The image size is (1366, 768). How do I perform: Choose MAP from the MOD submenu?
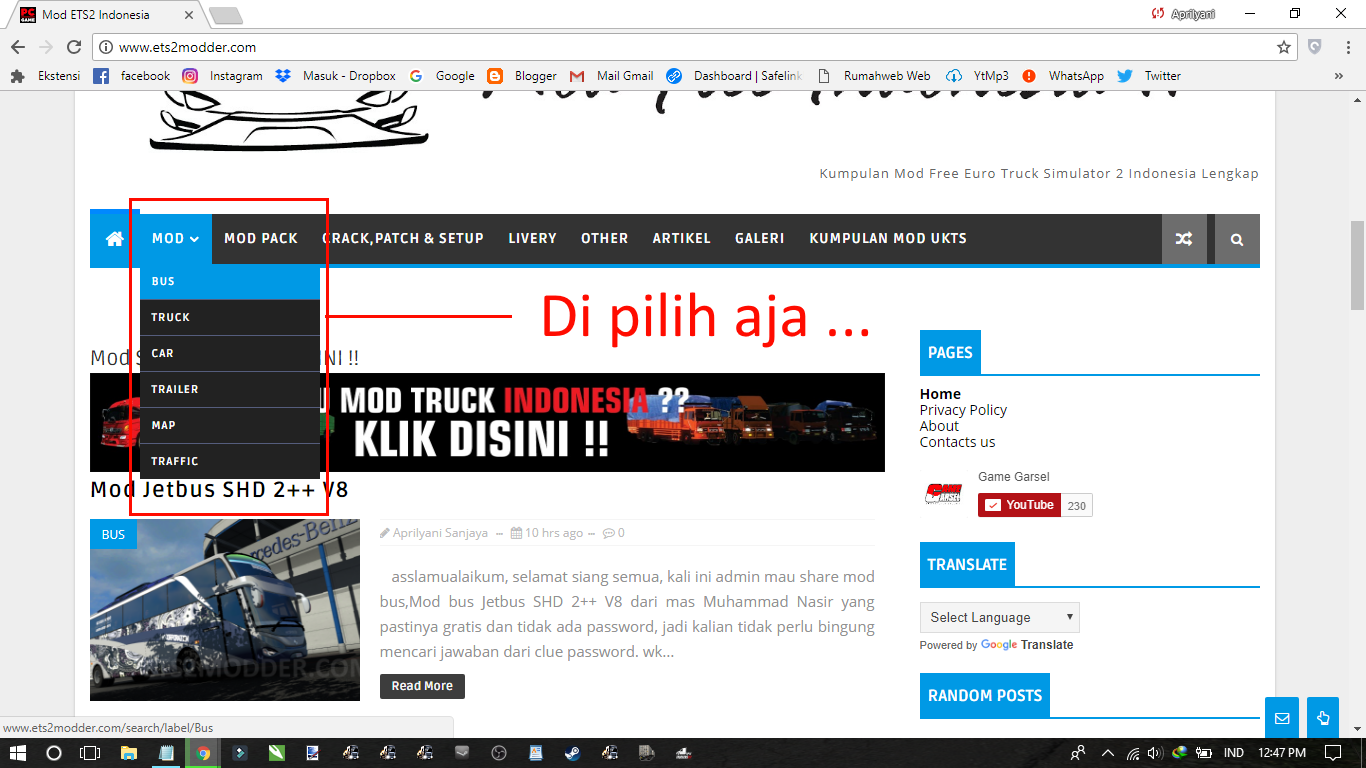click(230, 425)
